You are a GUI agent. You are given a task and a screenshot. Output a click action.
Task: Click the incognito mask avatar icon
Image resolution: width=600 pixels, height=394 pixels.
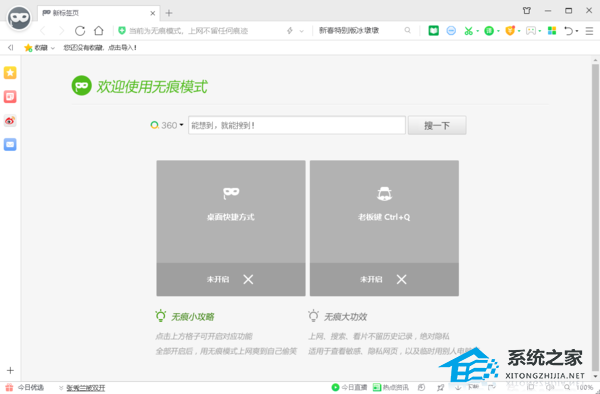click(19, 18)
